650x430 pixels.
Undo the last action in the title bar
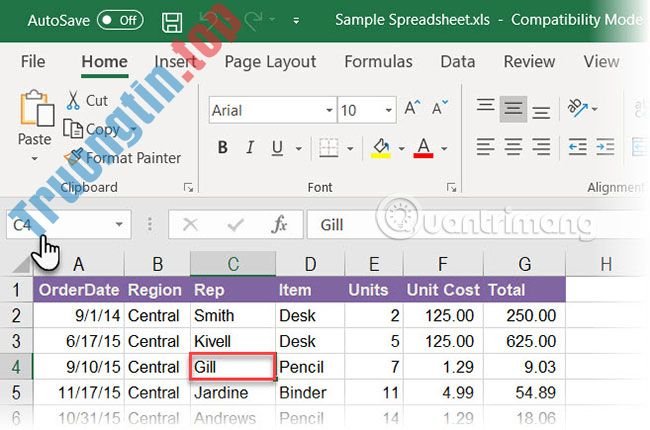pyautogui.click(x=210, y=19)
